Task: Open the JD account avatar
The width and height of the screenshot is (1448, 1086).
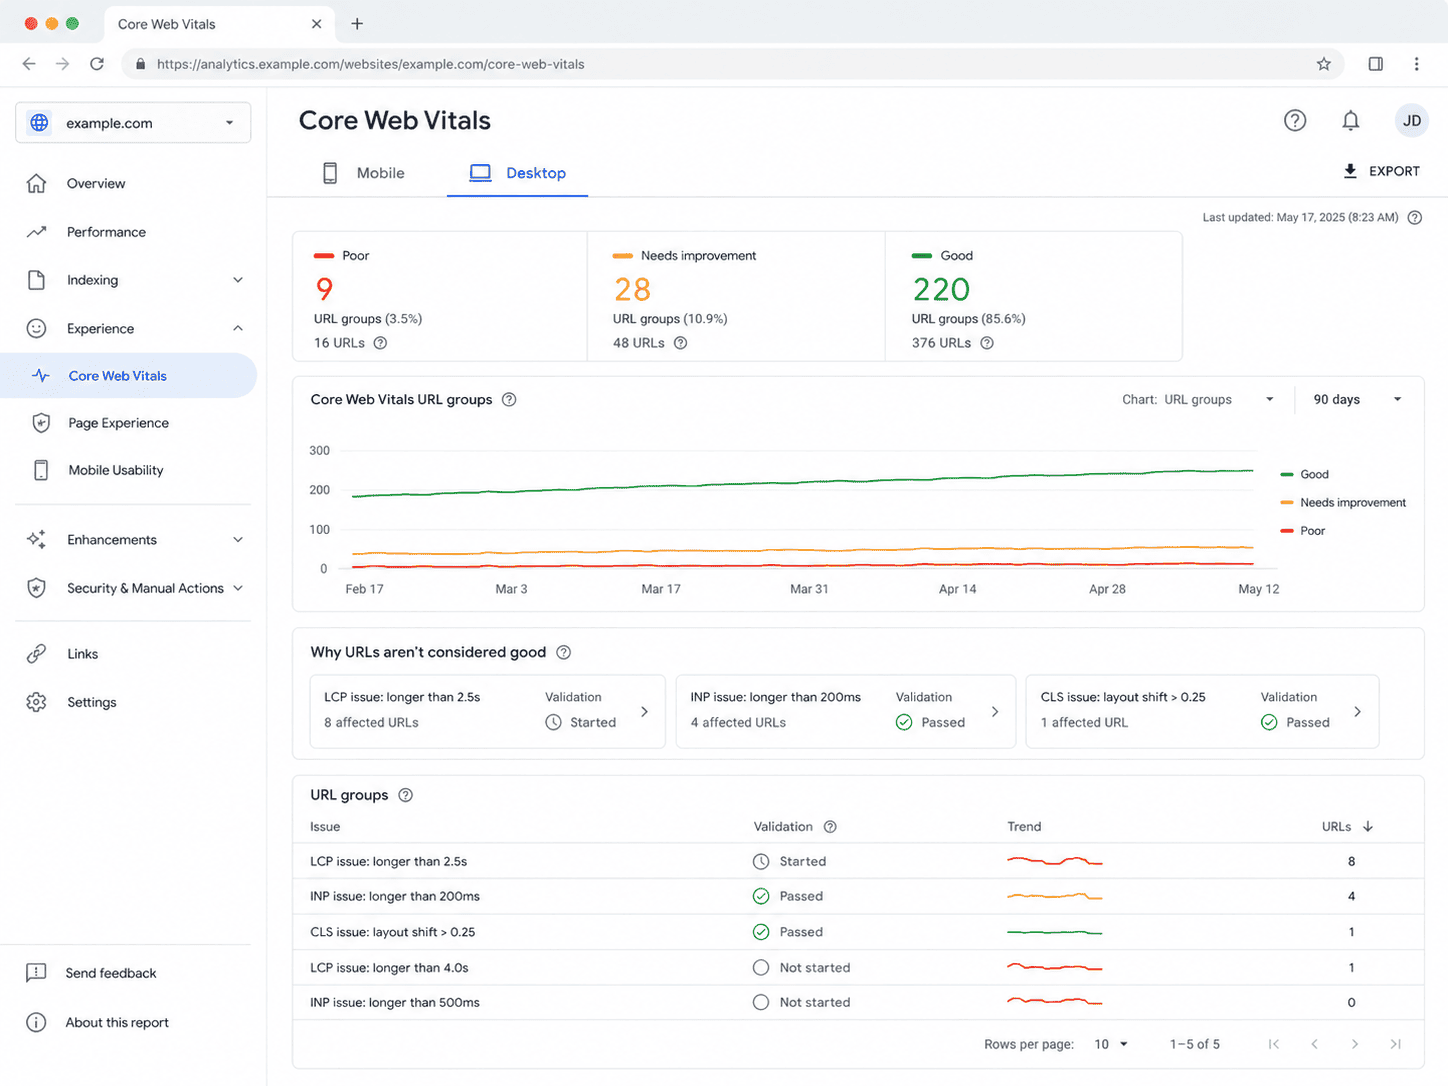Action: pyautogui.click(x=1412, y=121)
